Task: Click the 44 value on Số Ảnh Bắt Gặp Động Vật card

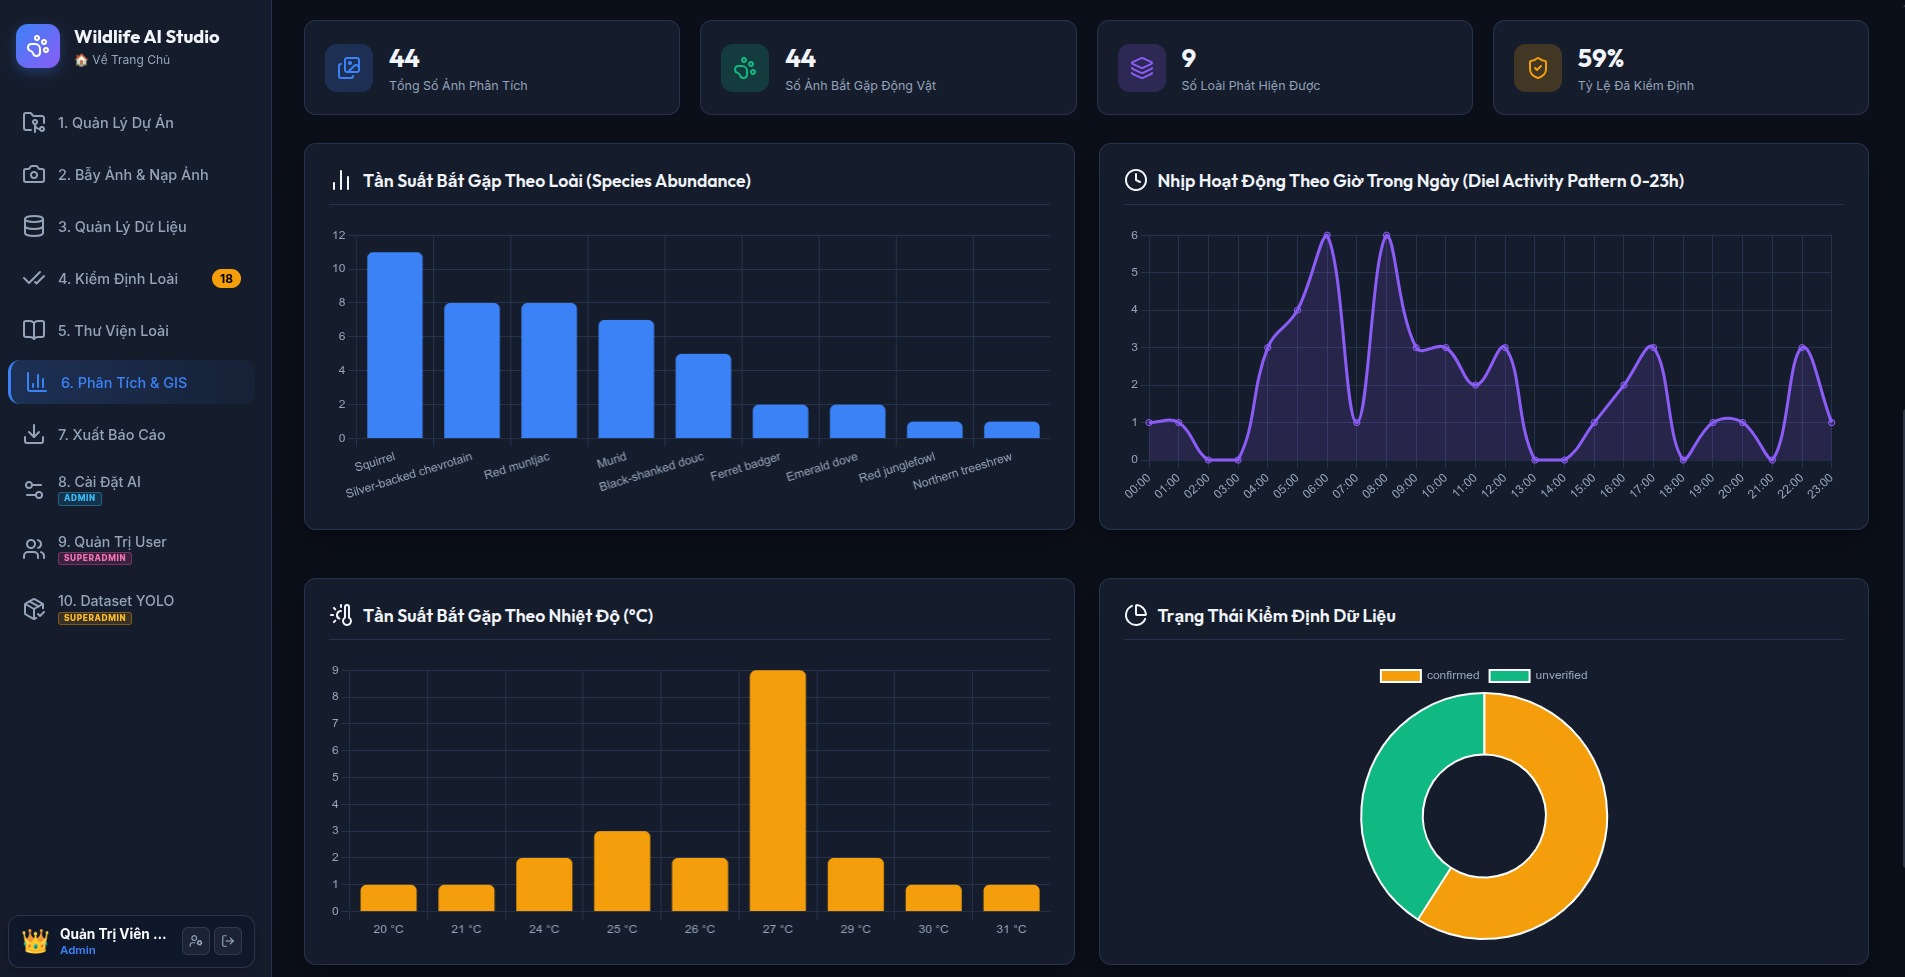Action: point(800,58)
